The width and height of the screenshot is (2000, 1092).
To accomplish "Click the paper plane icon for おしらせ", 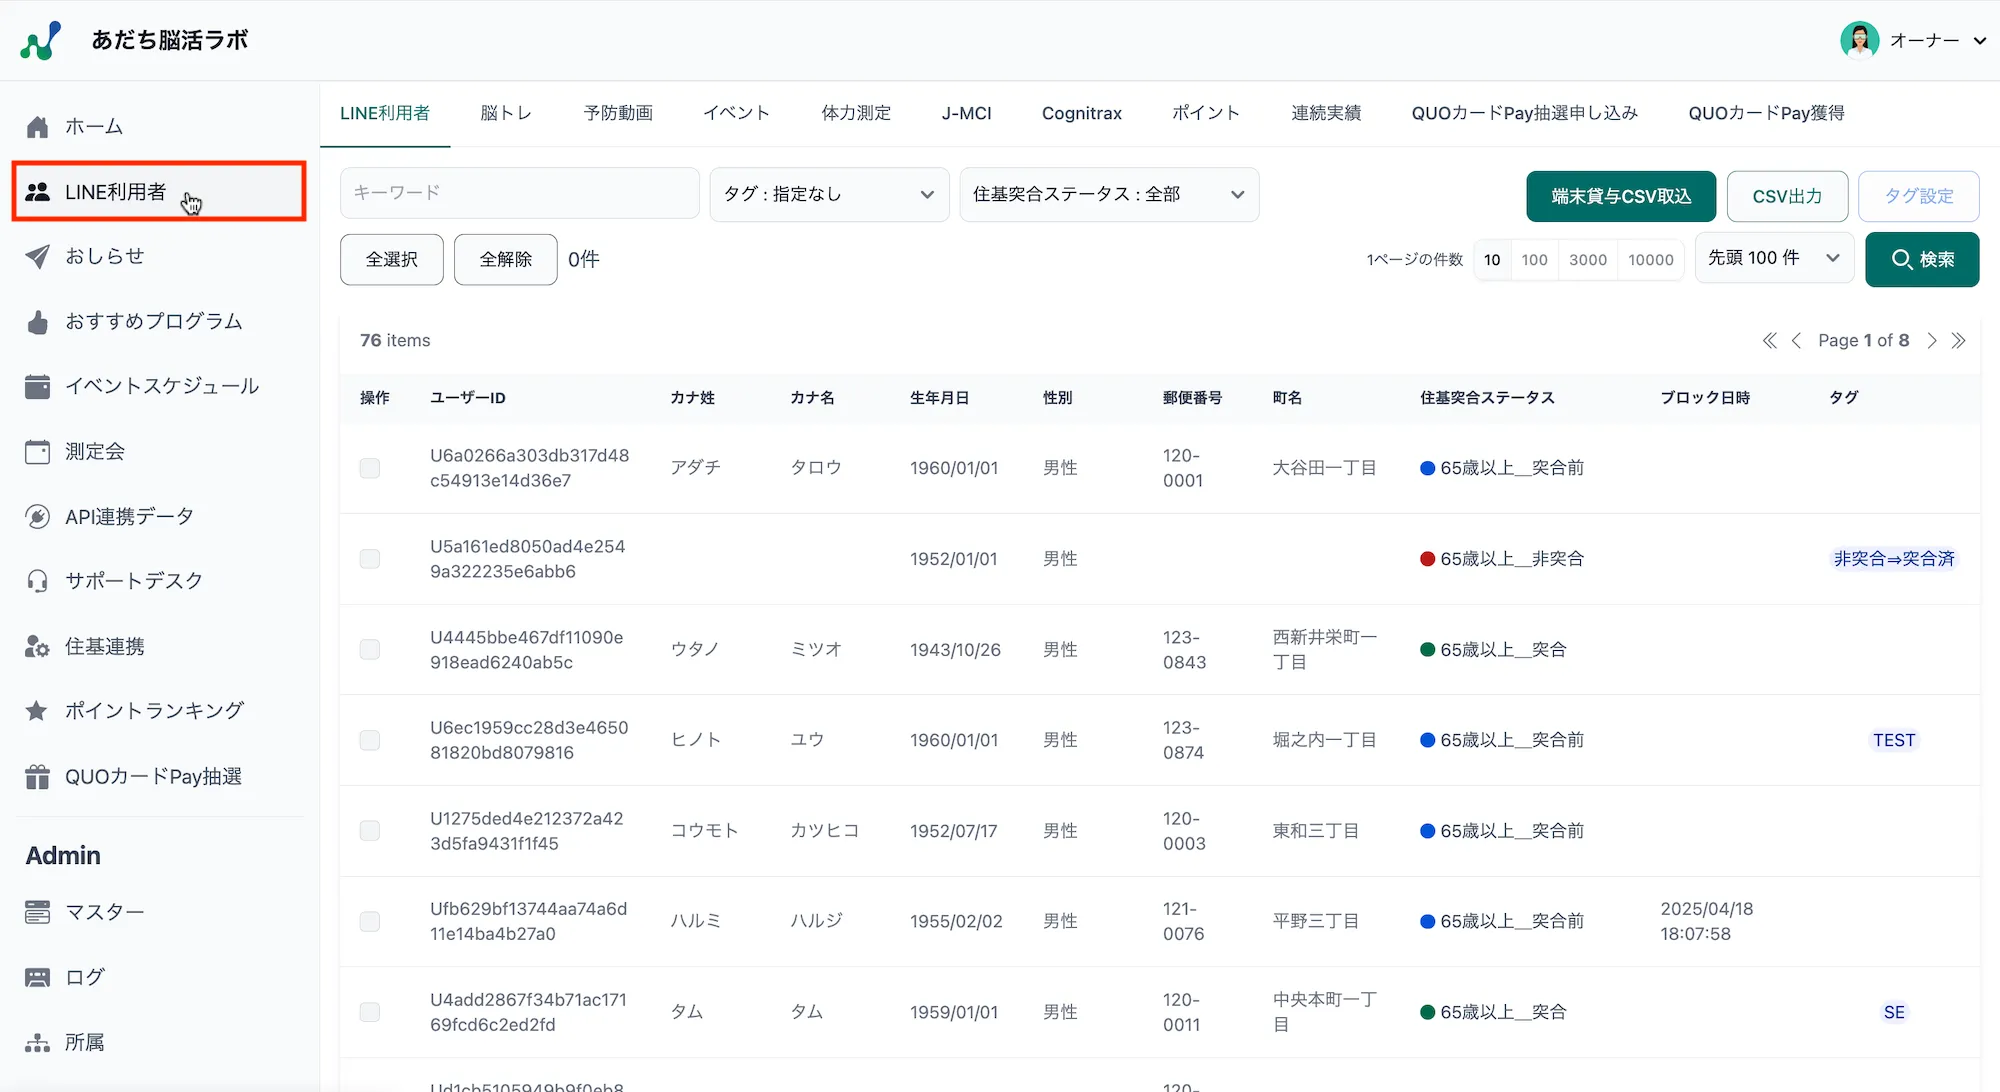I will [x=37, y=257].
